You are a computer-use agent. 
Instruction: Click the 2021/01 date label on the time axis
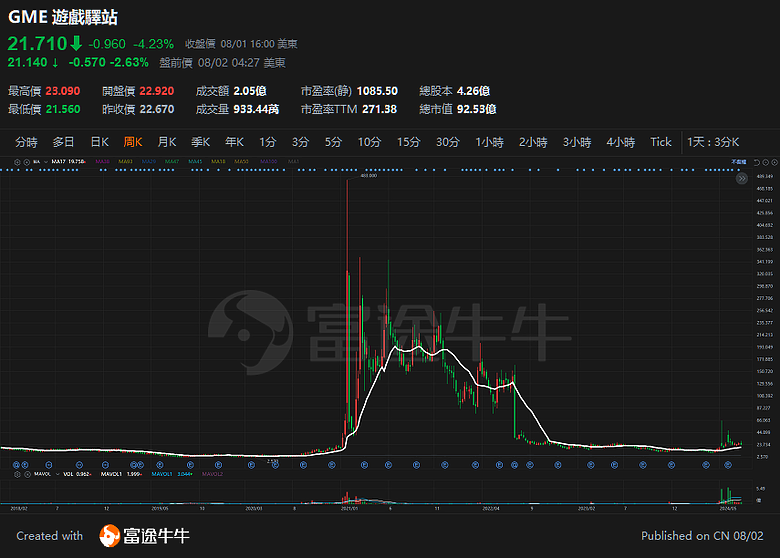(349, 508)
